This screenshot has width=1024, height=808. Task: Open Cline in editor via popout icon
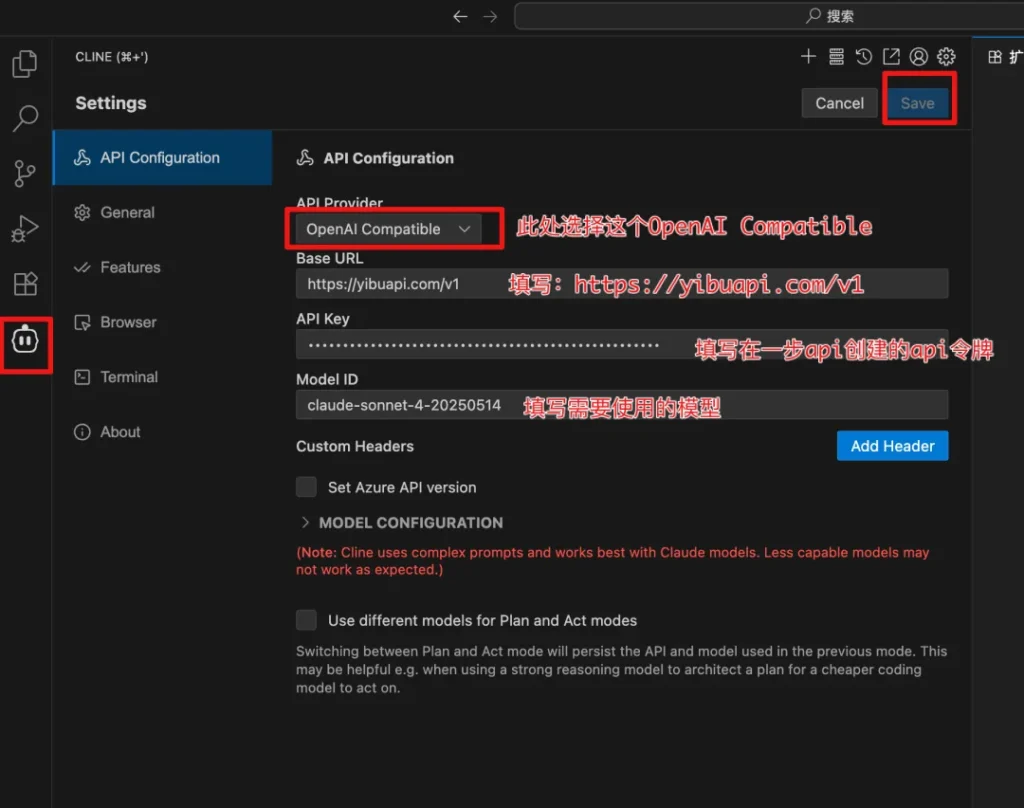[x=890, y=56]
